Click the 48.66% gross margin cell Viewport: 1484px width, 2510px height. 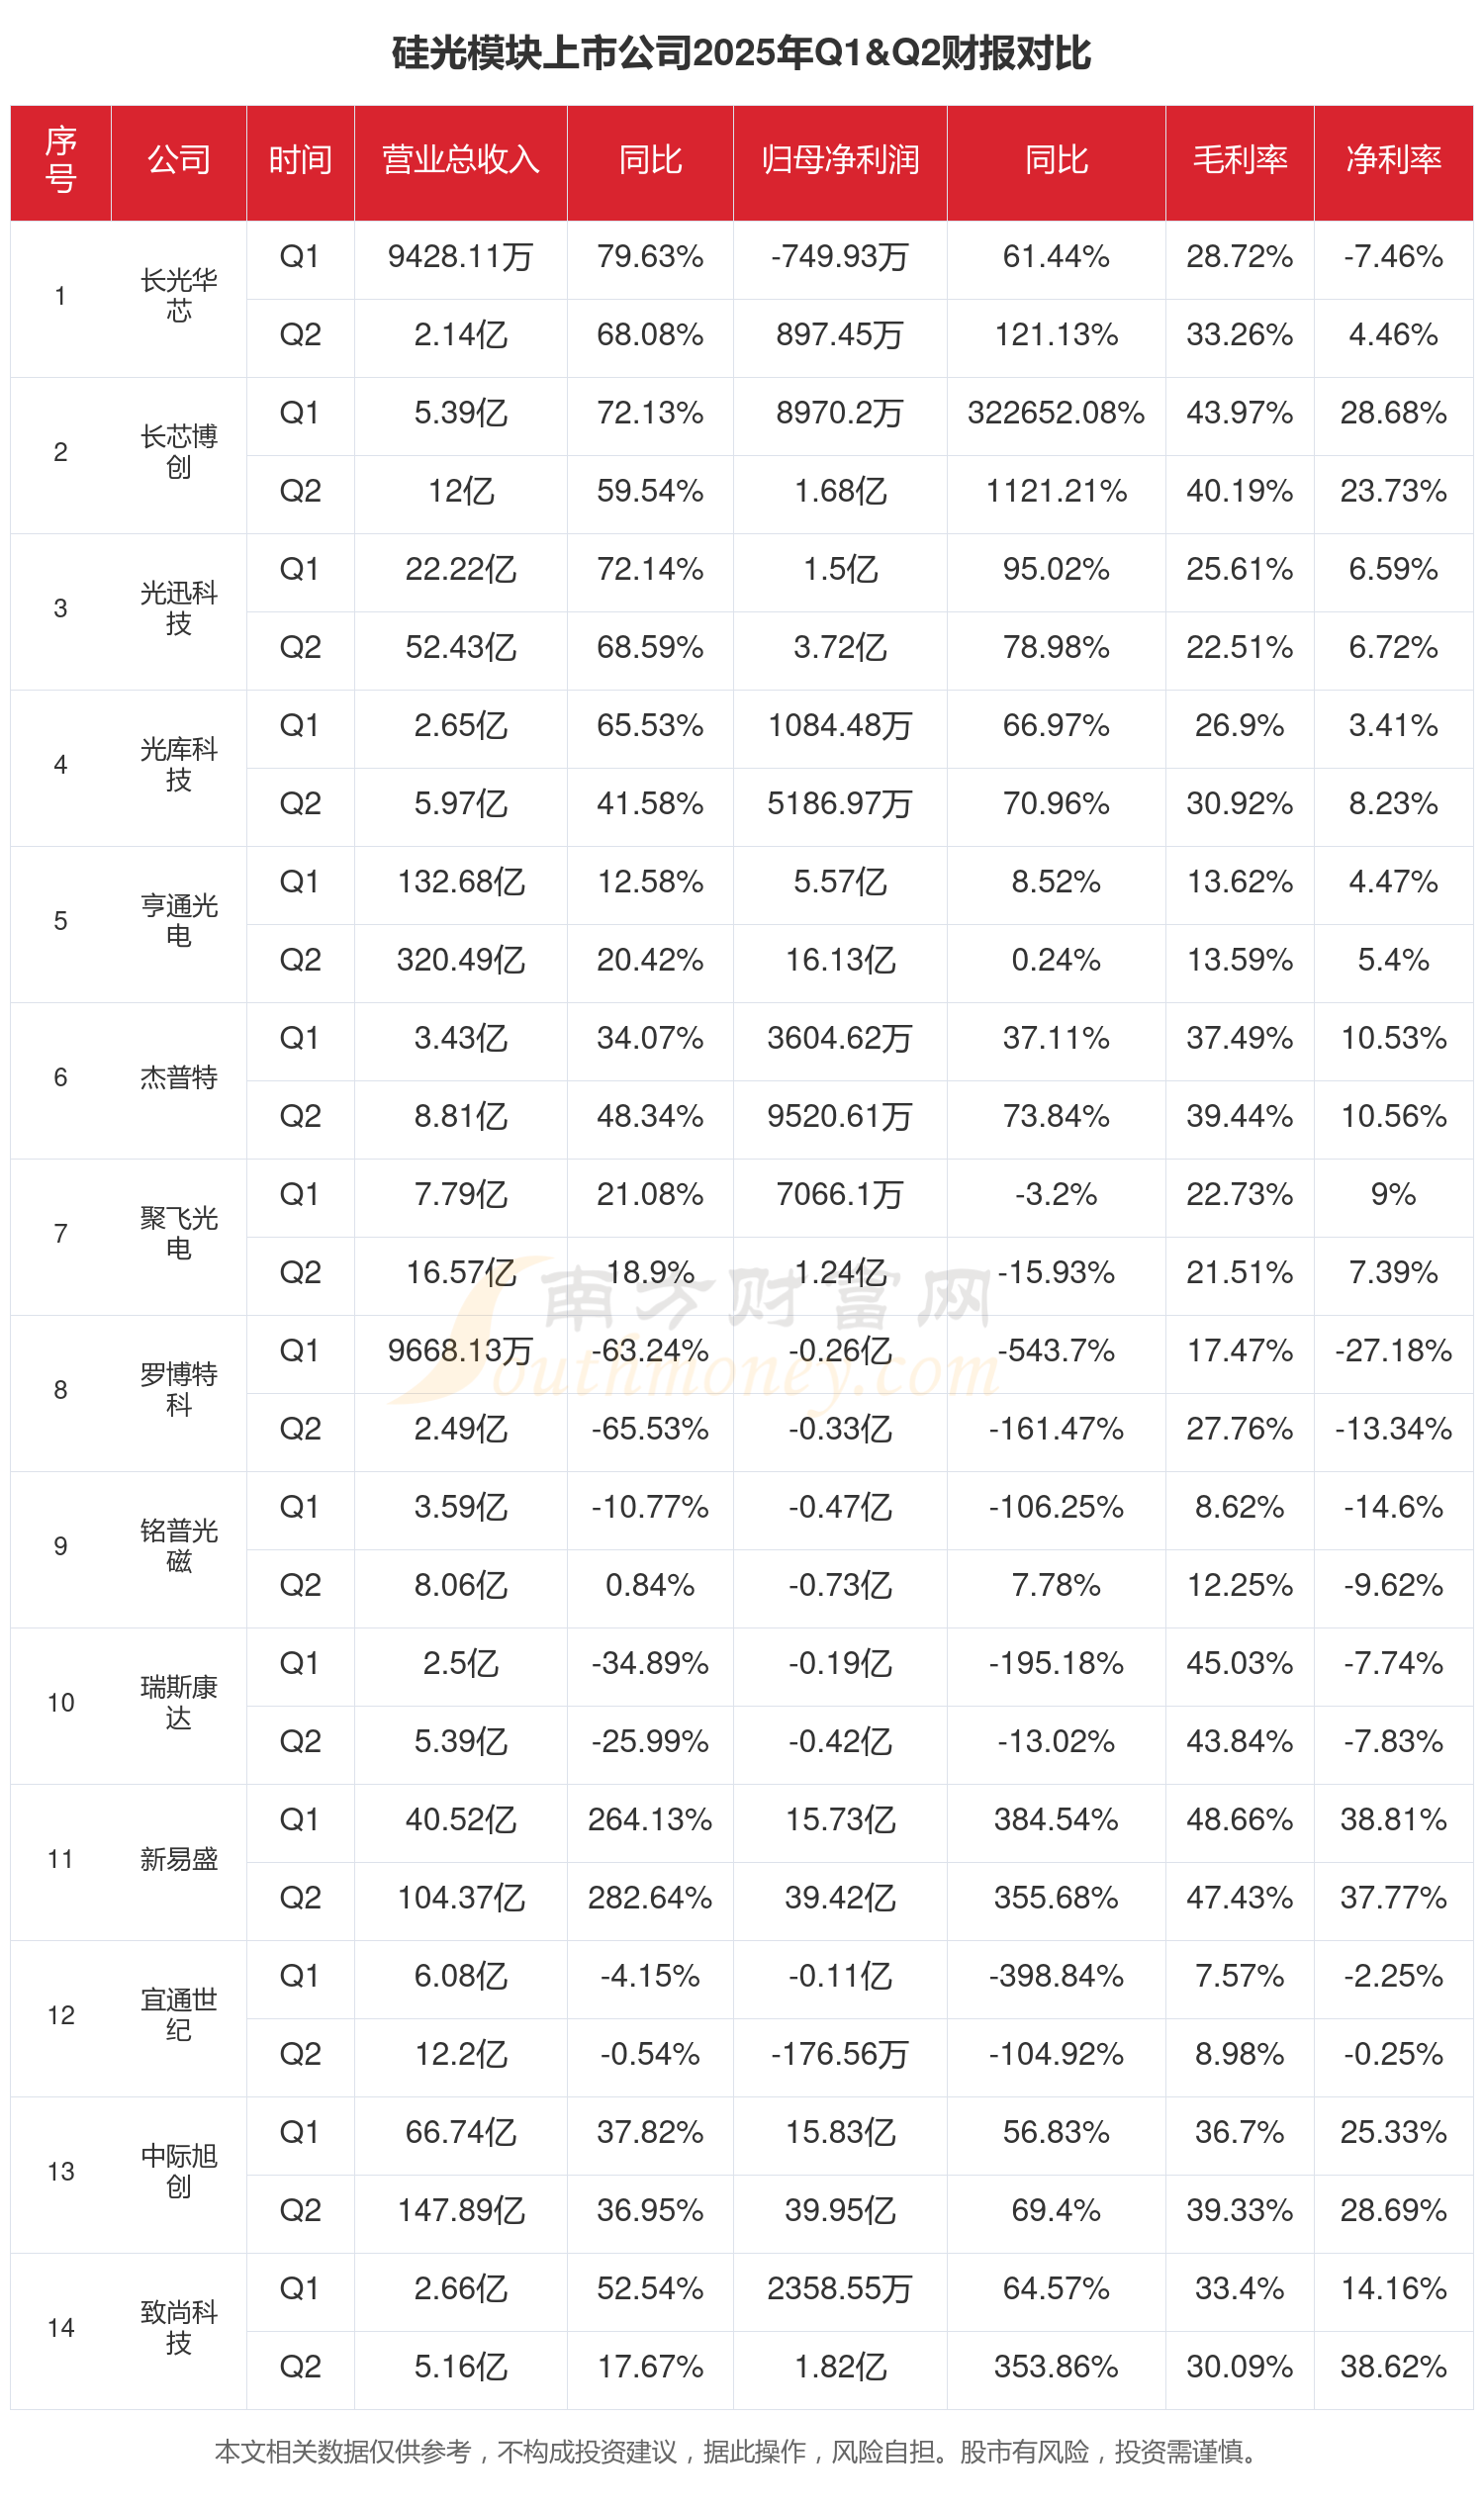point(1239,1819)
